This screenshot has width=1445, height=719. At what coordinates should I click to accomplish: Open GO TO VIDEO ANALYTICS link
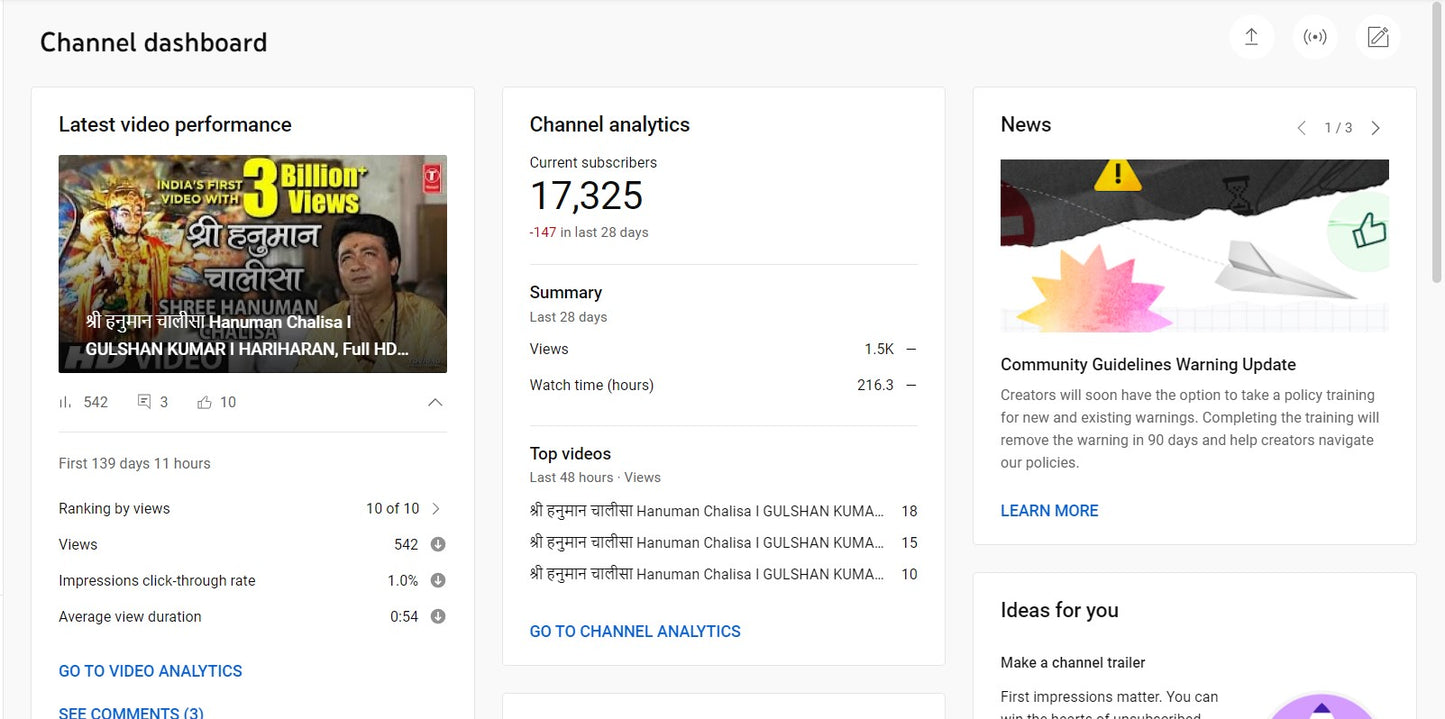(x=150, y=671)
